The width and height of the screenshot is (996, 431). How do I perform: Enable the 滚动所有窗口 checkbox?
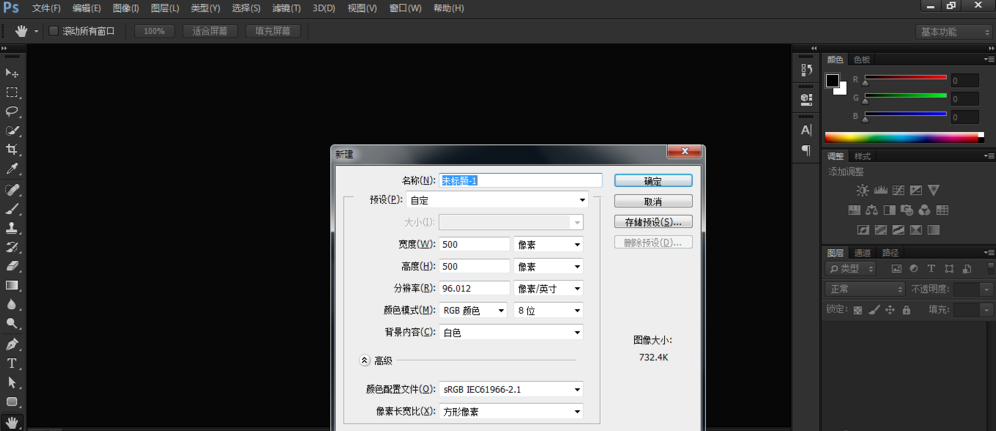pos(53,31)
